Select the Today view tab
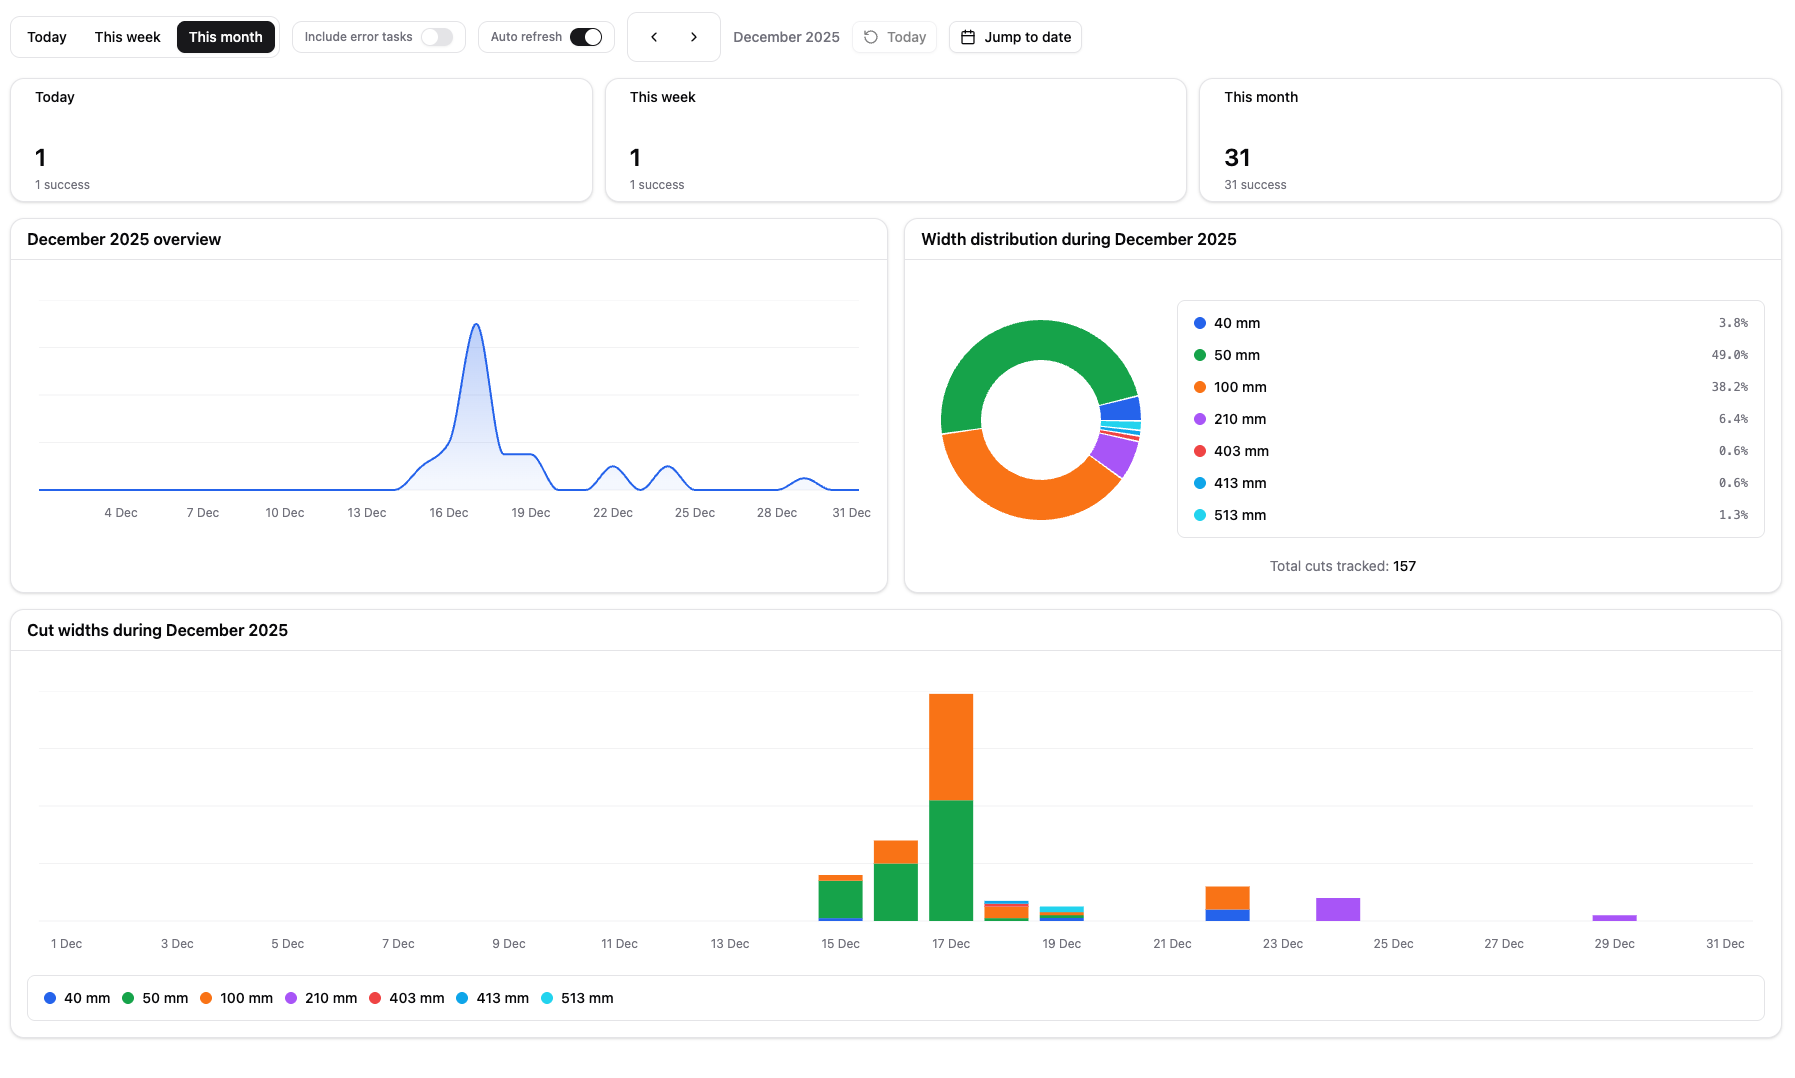Image resolution: width=1795 pixels, height=1078 pixels. coord(46,36)
